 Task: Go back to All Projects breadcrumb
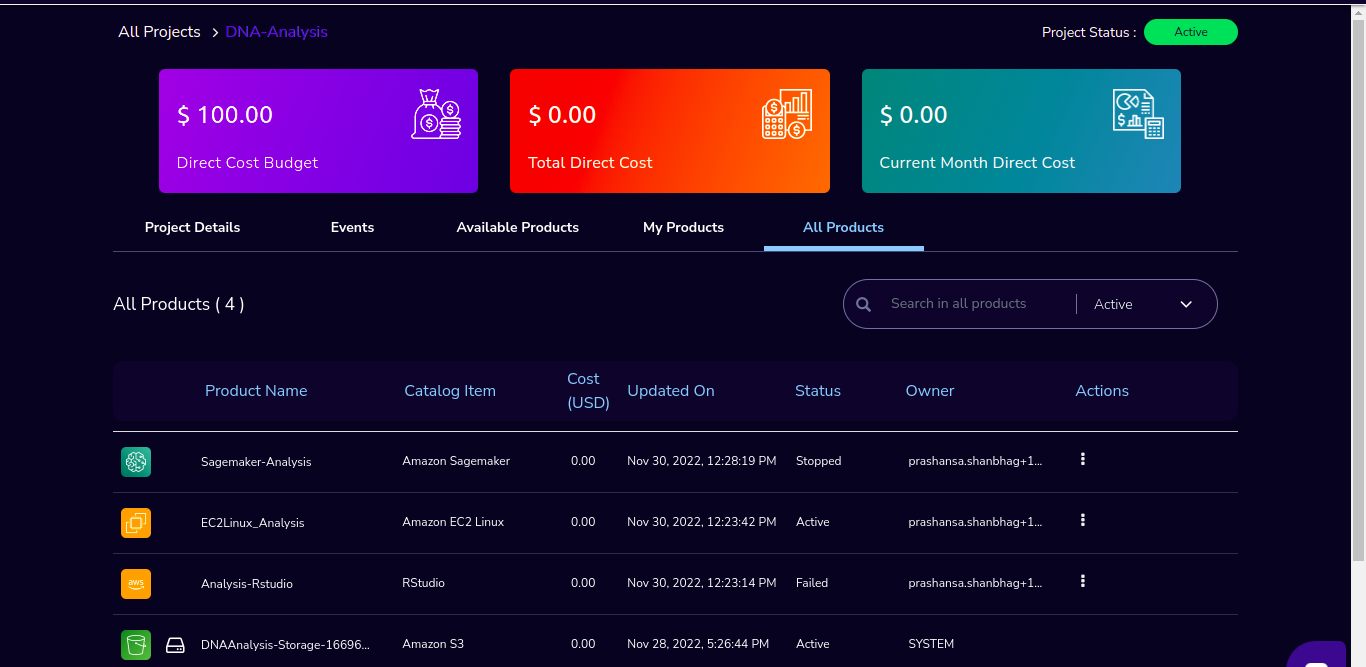pos(159,32)
